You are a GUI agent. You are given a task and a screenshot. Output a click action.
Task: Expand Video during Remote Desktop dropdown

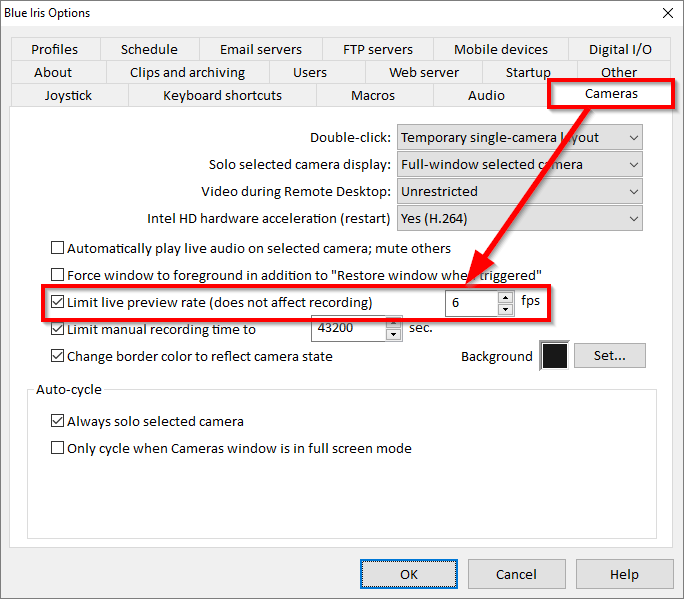[x=520, y=192]
